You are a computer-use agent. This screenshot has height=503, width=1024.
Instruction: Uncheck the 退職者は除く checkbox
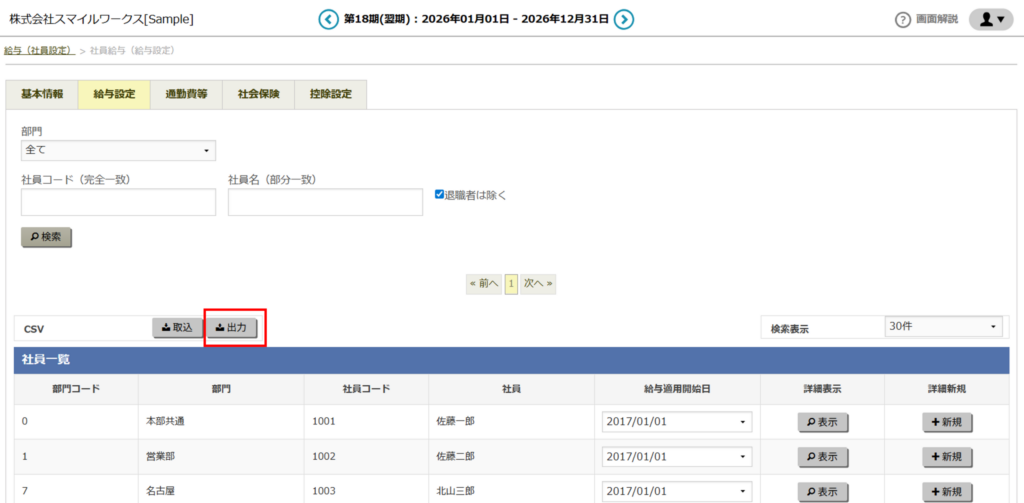(x=440, y=195)
